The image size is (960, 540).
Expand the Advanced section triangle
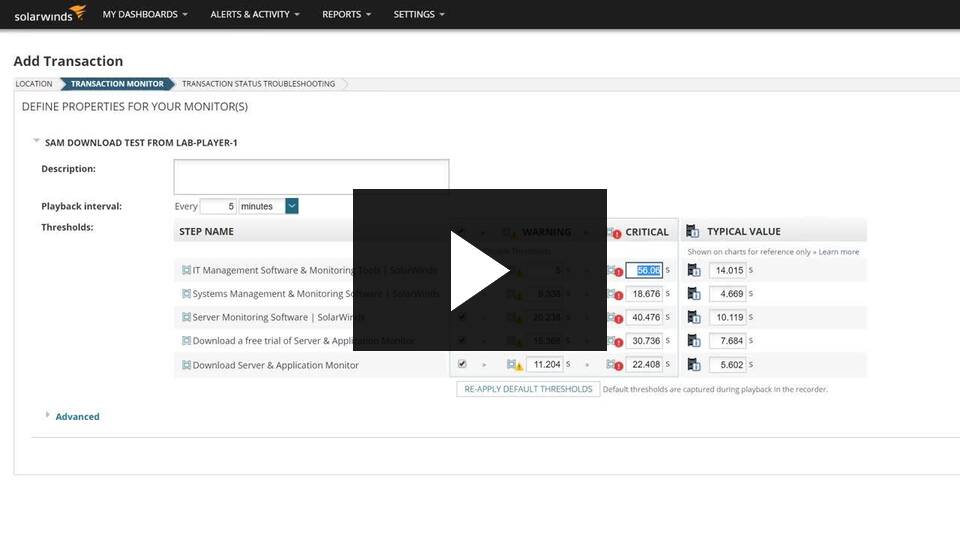(x=47, y=415)
